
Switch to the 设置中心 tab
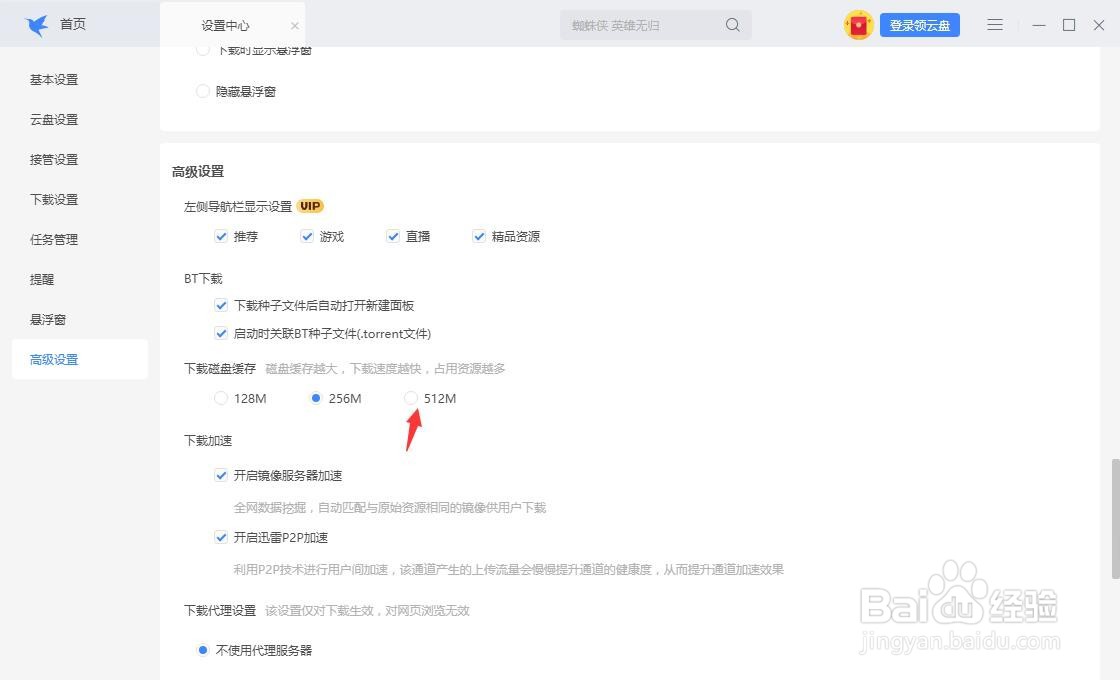[225, 26]
